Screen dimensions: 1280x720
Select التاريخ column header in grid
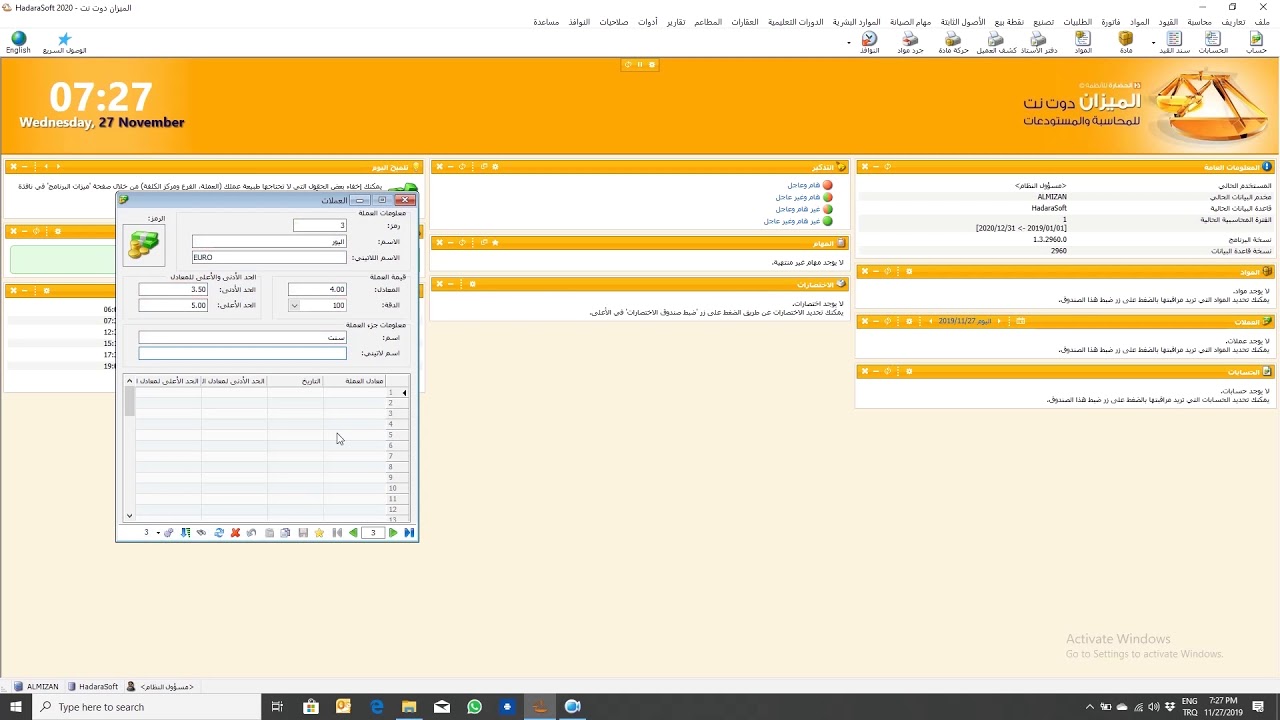tap(295, 381)
